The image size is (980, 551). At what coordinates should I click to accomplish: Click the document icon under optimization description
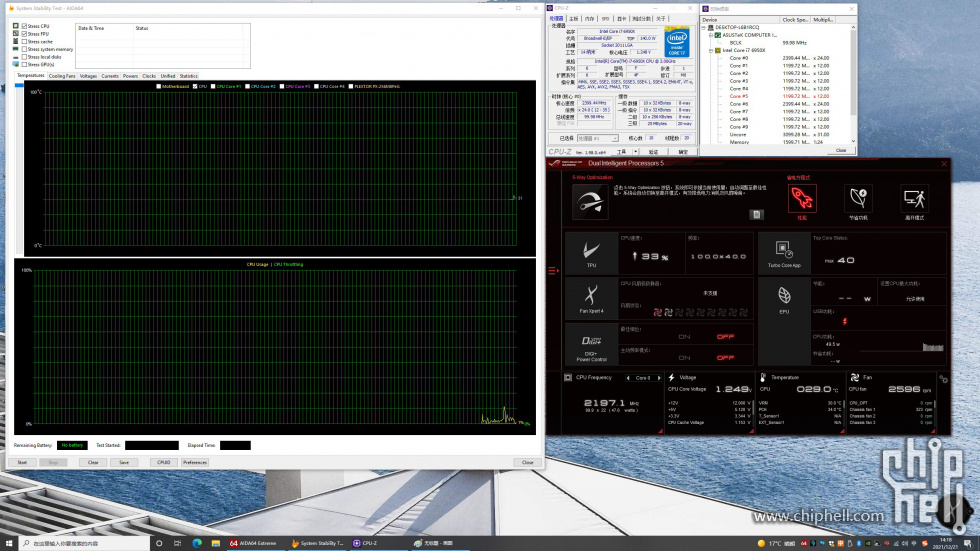pos(756,215)
